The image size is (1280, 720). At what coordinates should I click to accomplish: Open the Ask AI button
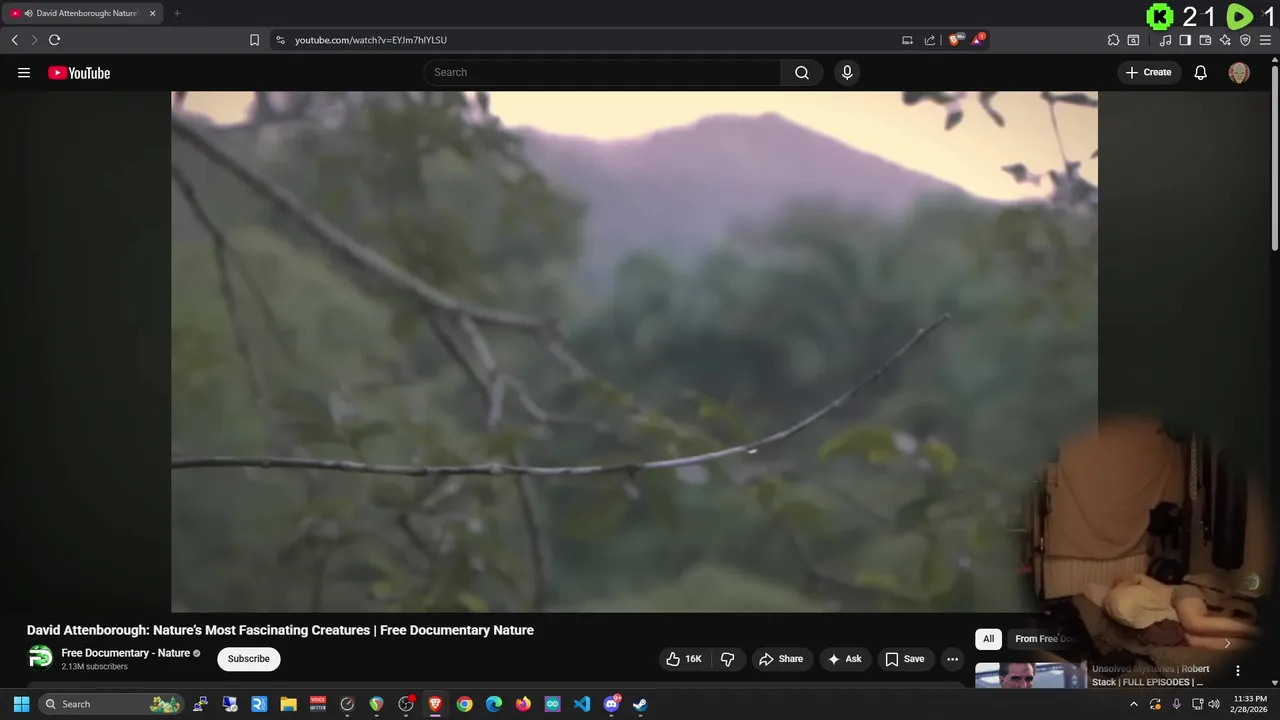coord(845,659)
